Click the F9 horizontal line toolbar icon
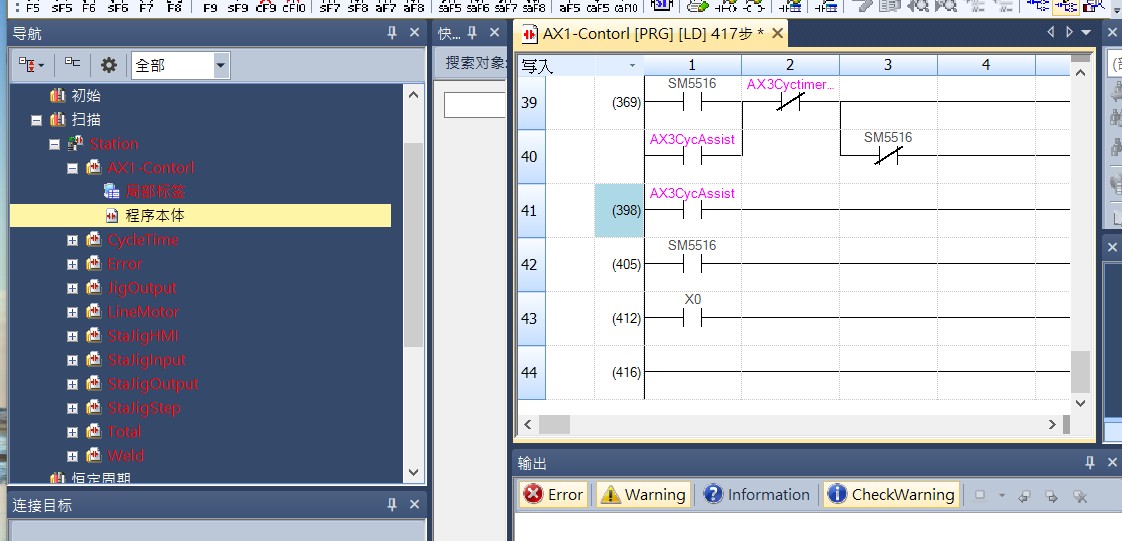 coord(210,7)
